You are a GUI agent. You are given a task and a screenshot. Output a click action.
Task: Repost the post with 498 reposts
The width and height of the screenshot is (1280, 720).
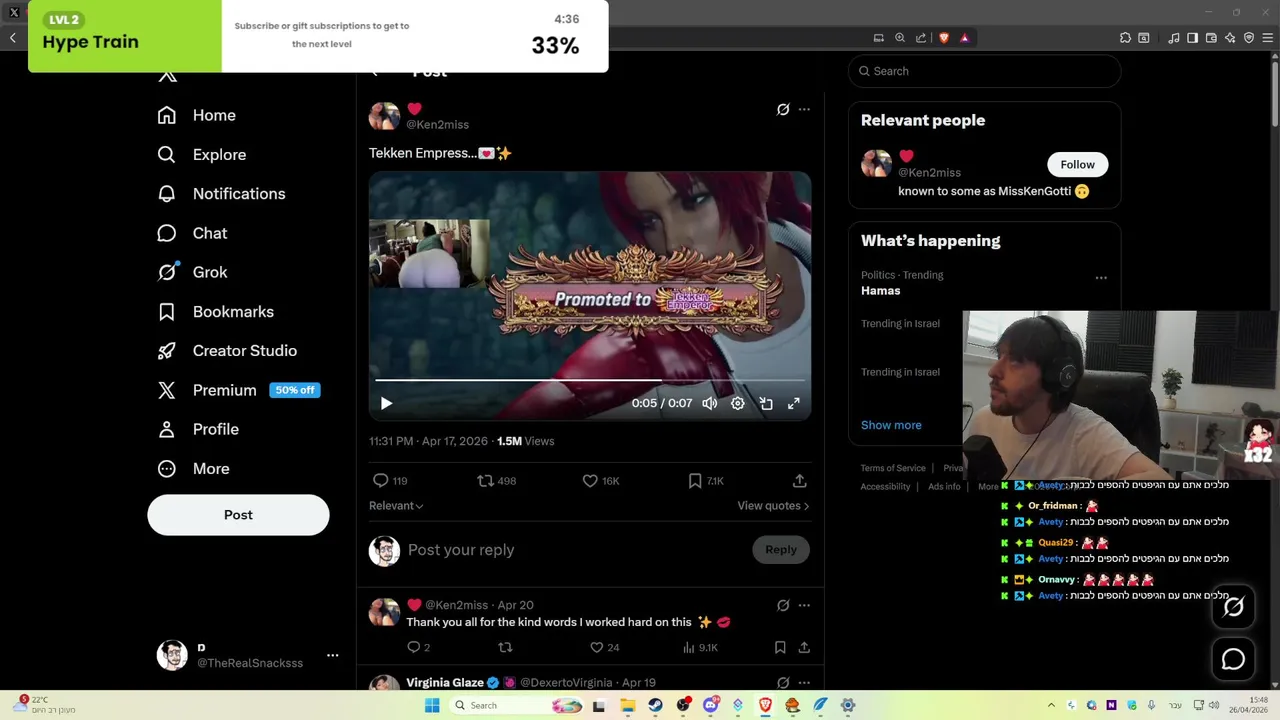[x=486, y=481]
